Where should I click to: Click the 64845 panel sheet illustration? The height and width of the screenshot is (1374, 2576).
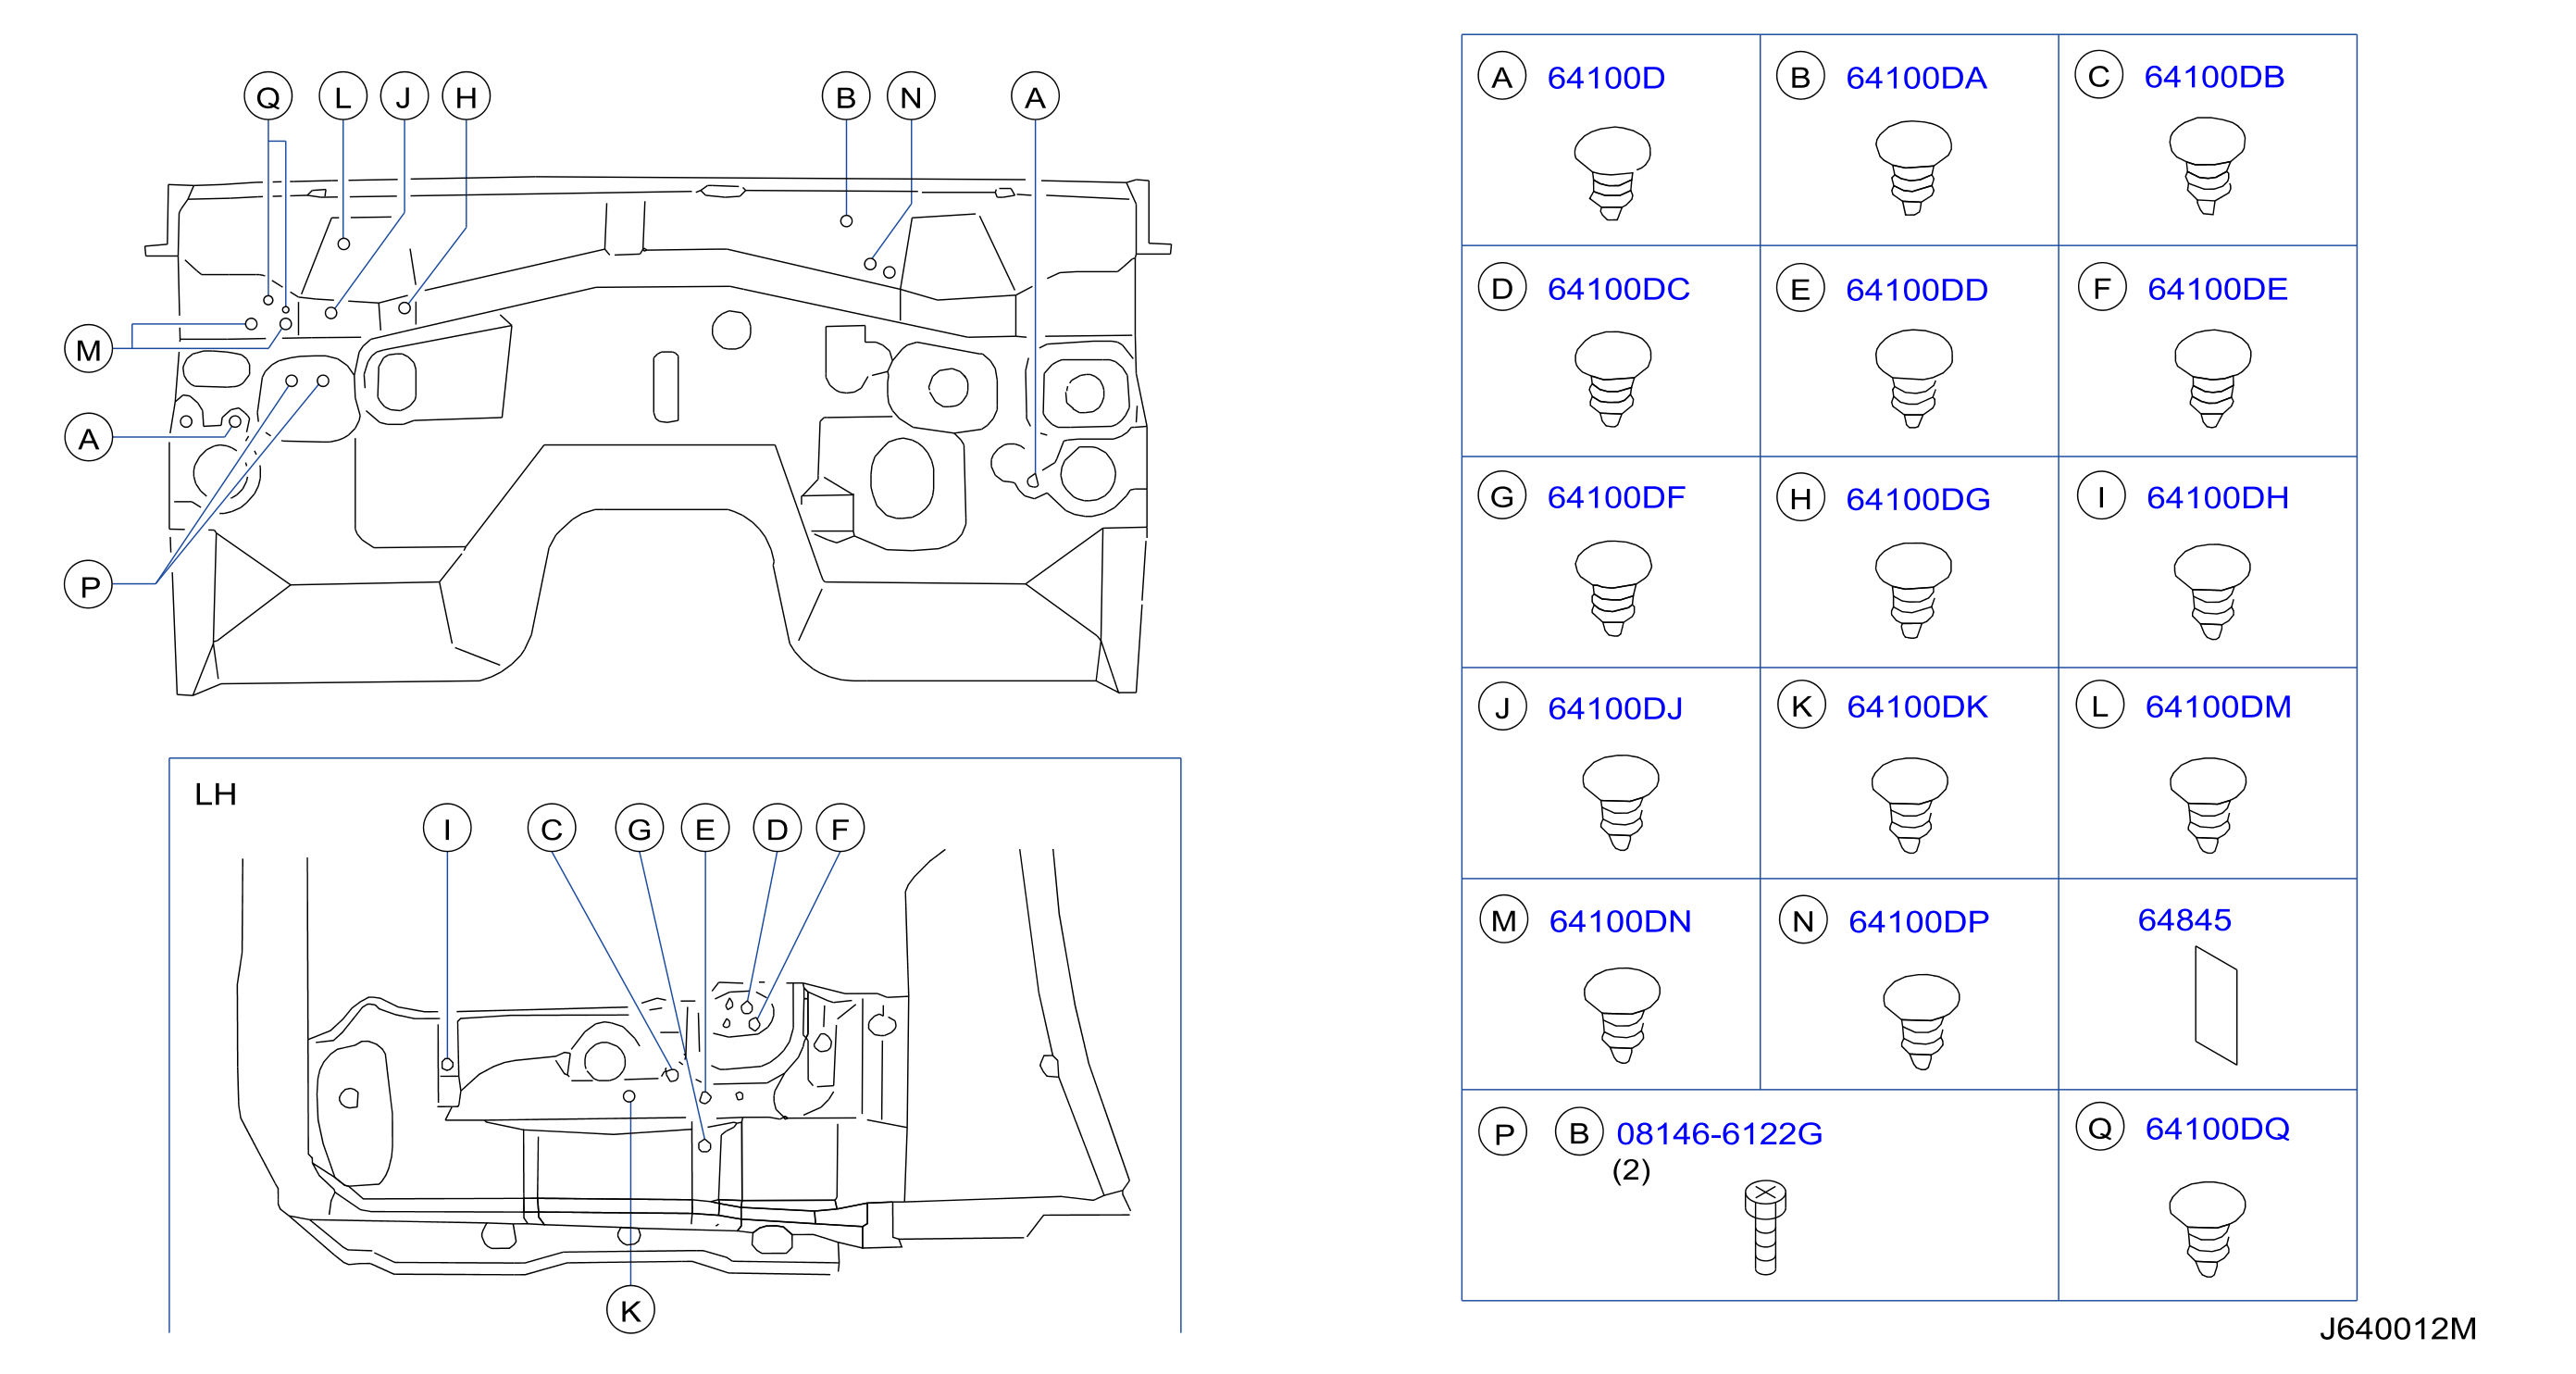tap(2216, 1006)
